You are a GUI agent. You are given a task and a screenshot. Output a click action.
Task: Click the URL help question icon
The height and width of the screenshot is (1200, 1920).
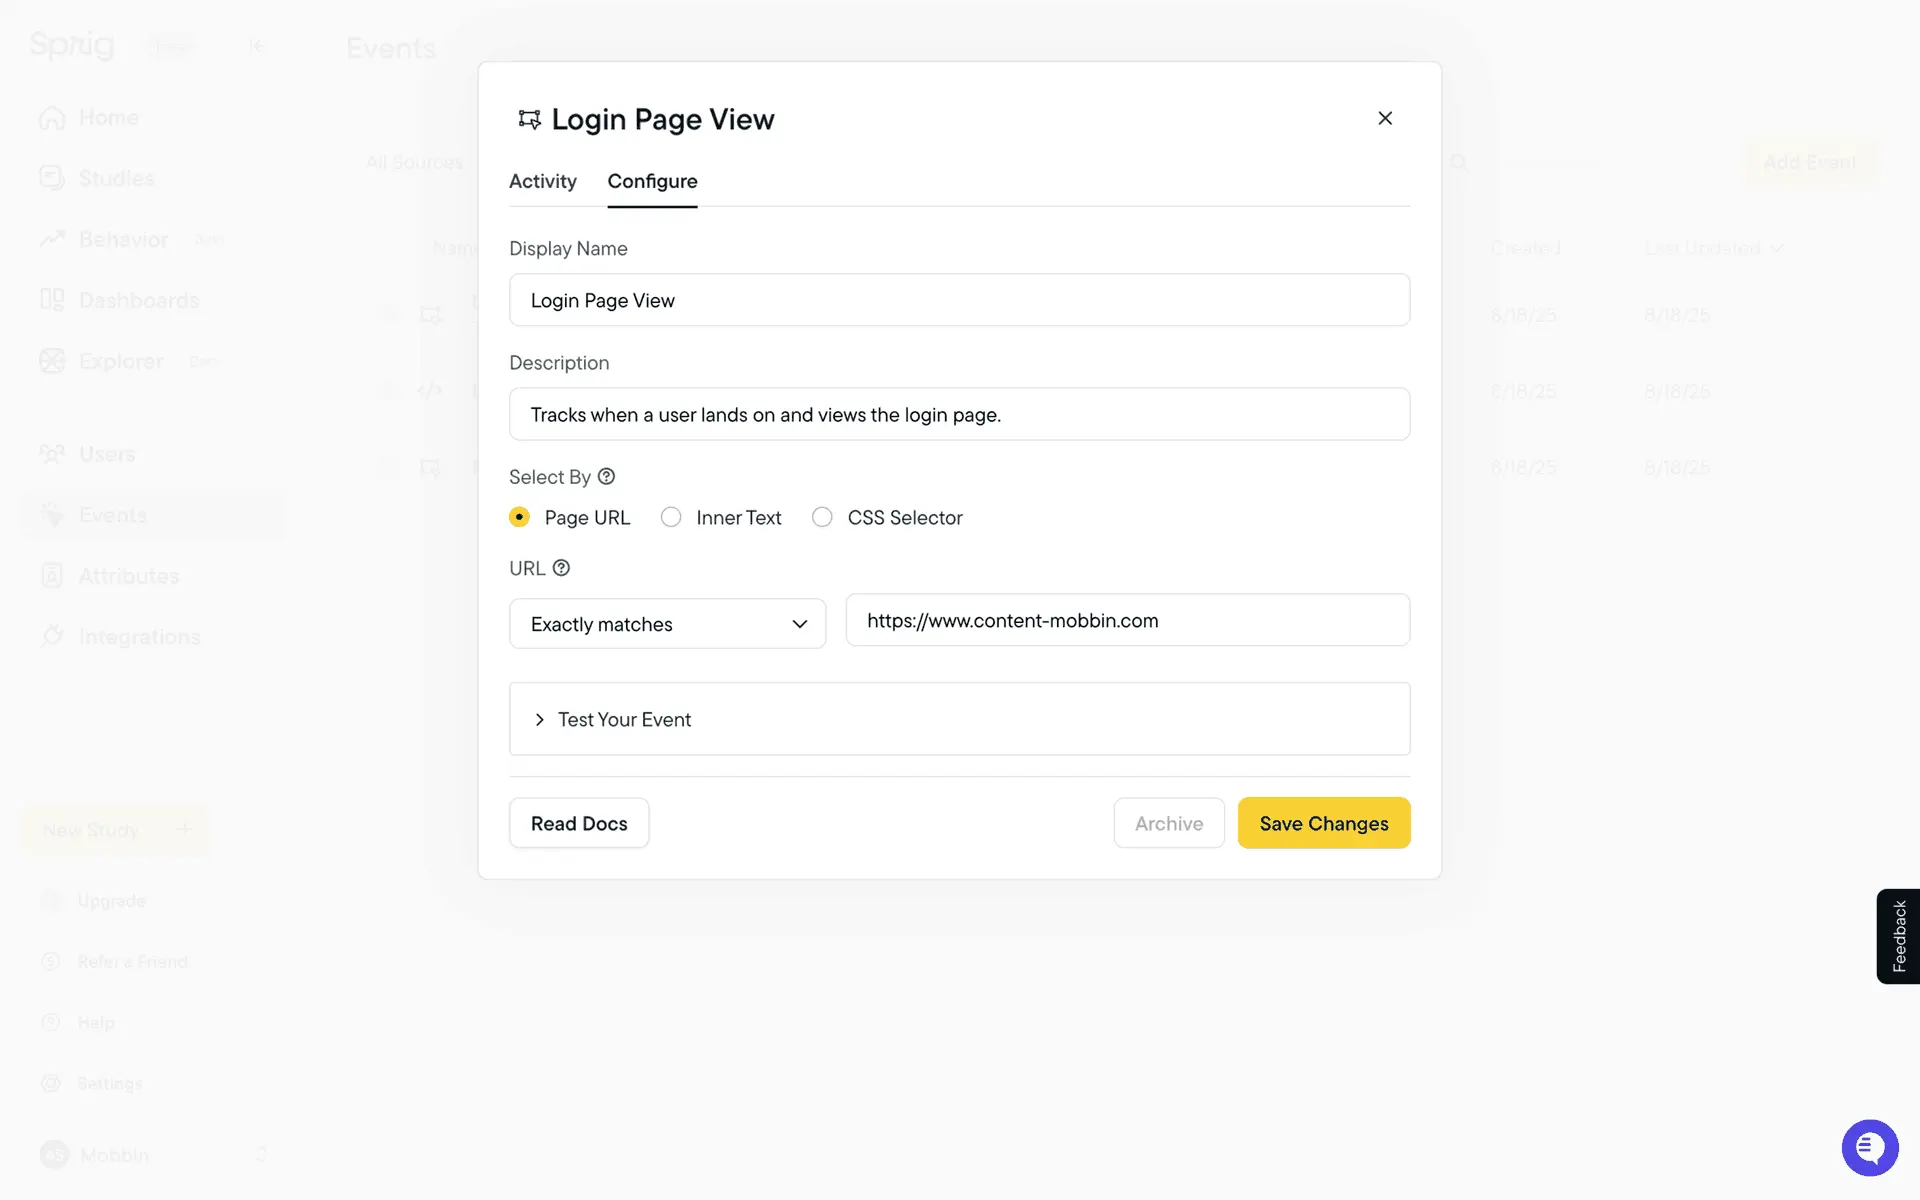pos(561,568)
